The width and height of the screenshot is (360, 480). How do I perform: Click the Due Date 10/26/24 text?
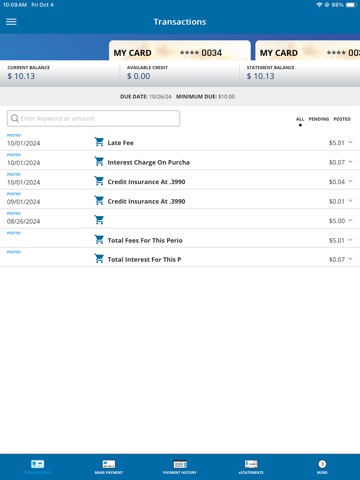point(146,97)
